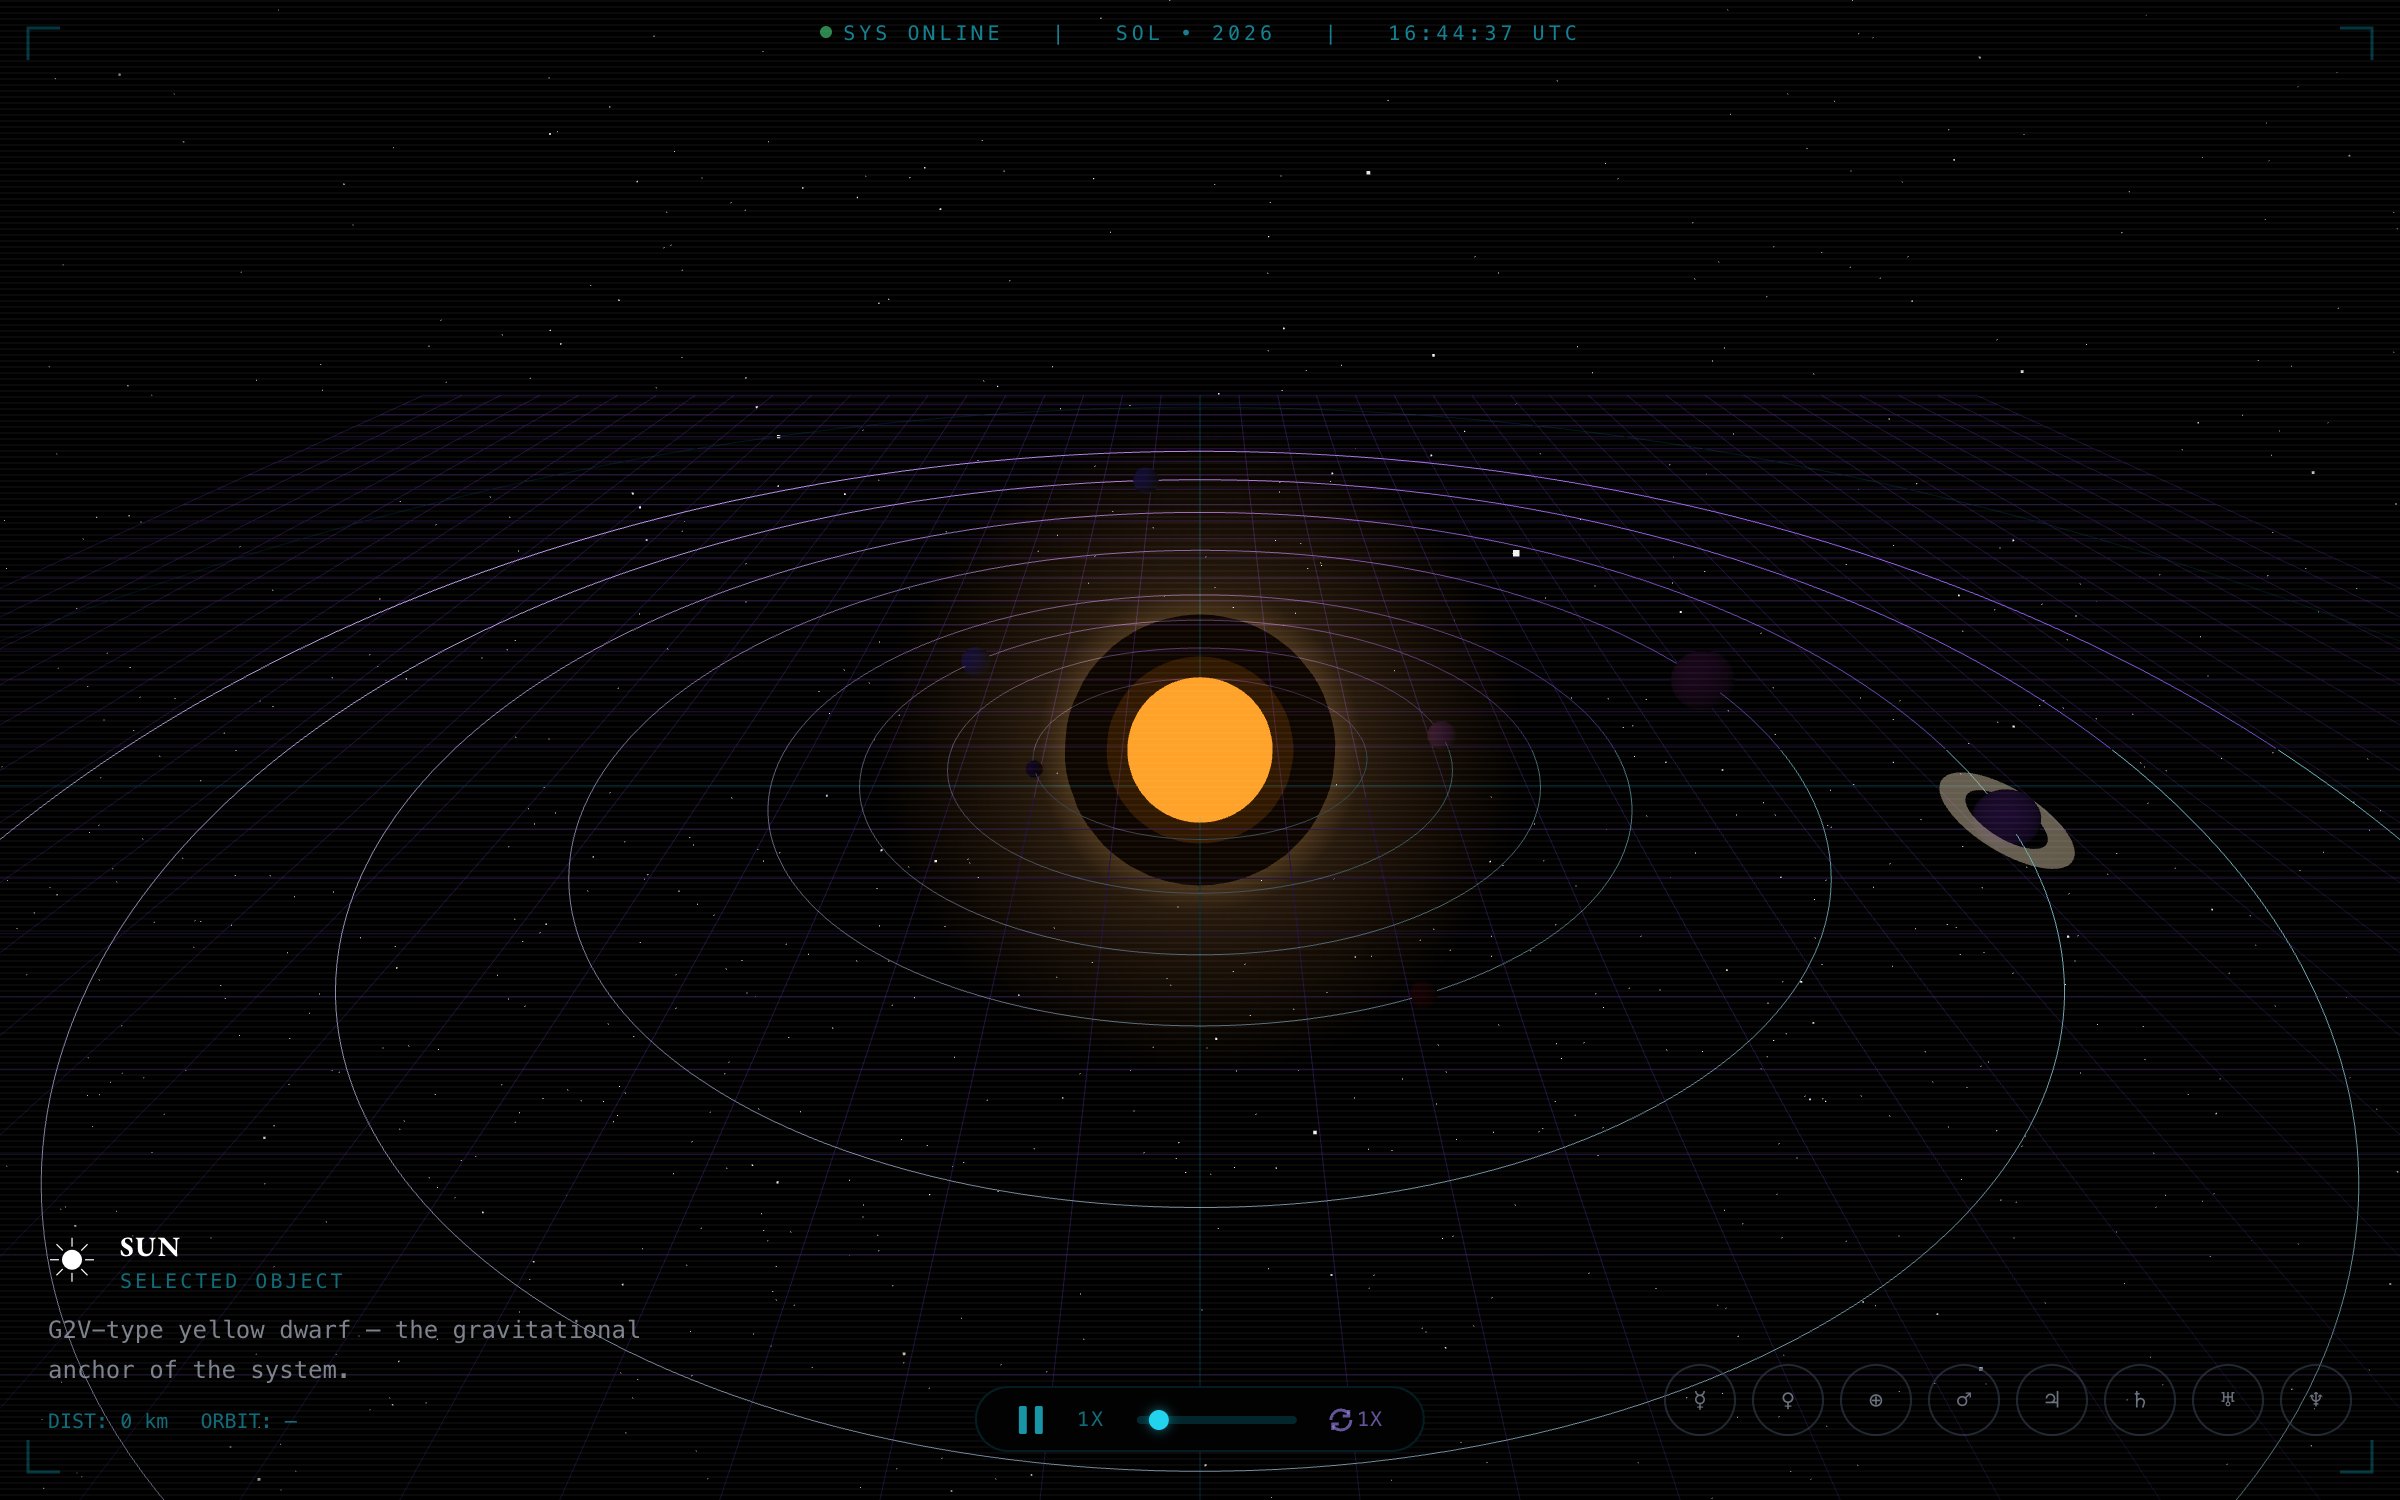The height and width of the screenshot is (1500, 2400).
Task: Select the Jupiter symbol button
Action: pyautogui.click(x=2051, y=1400)
